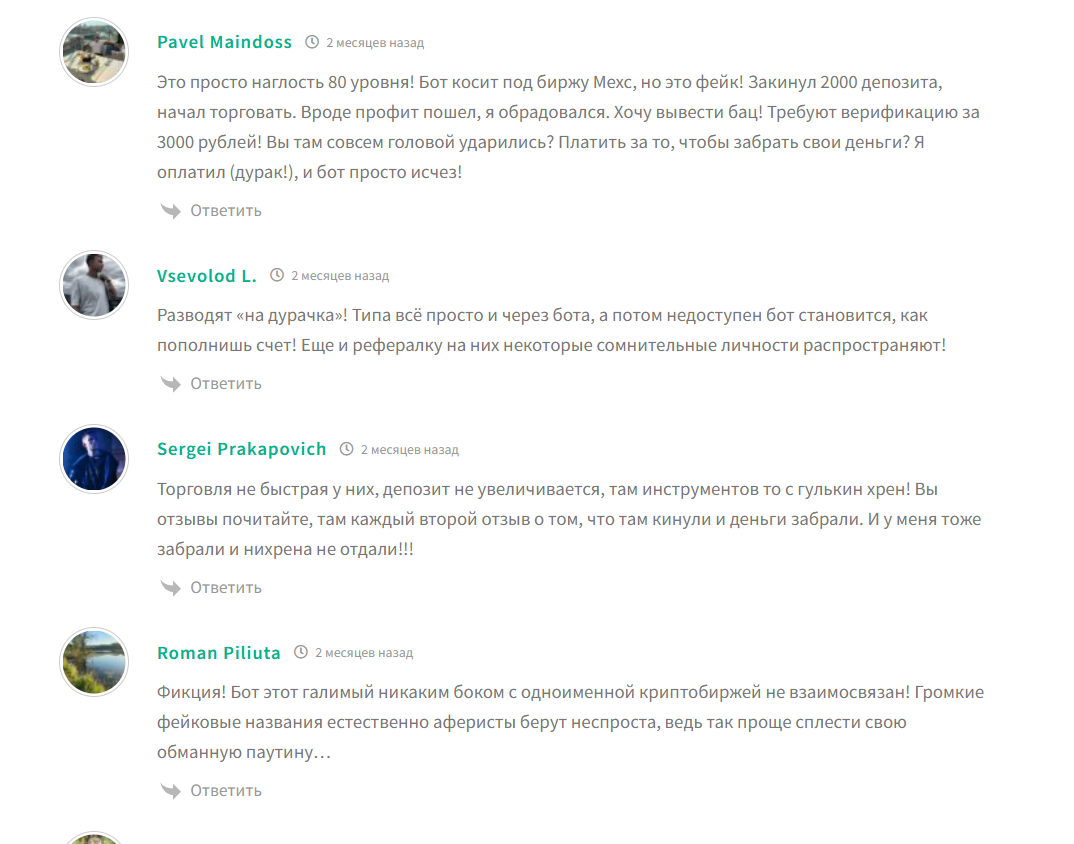Click the reply arrow icon under Roman Piliuta's comment
The width and height of the screenshot is (1074, 844).
[x=170, y=790]
